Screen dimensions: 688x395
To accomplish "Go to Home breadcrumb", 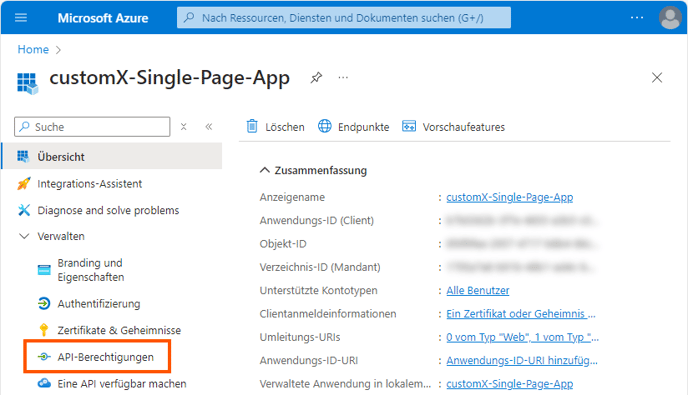I will tap(33, 50).
